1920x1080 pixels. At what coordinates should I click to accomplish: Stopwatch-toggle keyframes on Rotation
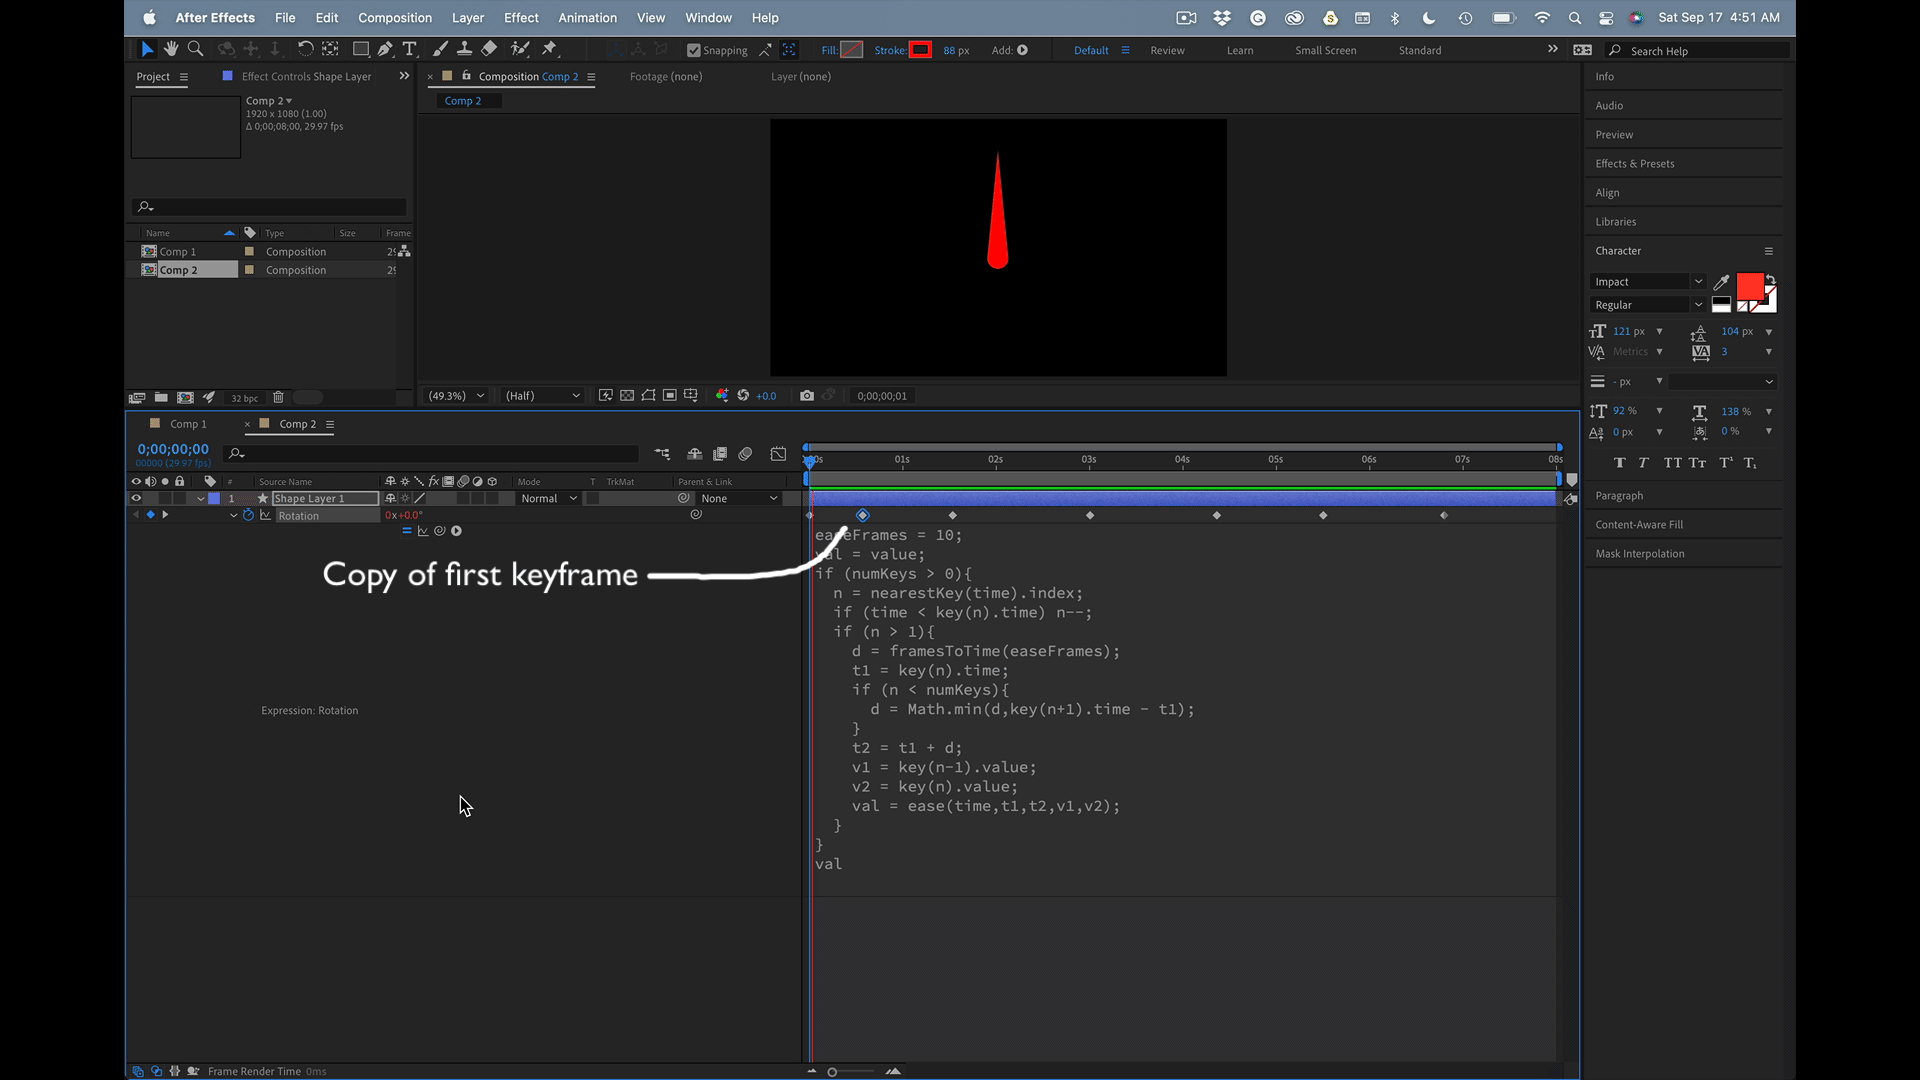pos(248,515)
